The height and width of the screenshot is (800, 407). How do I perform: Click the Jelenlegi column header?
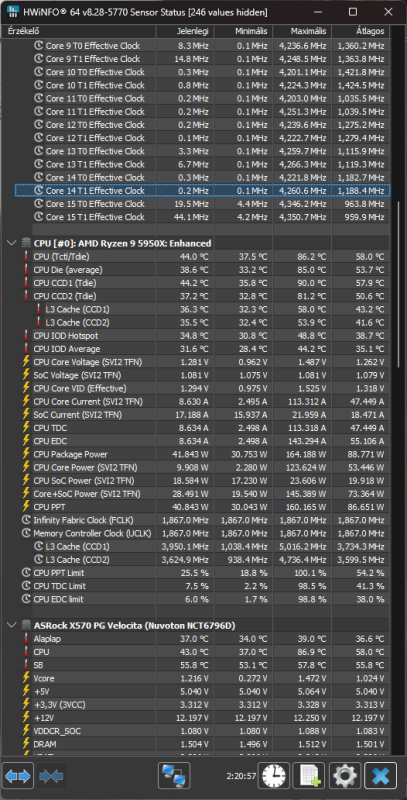point(185,32)
